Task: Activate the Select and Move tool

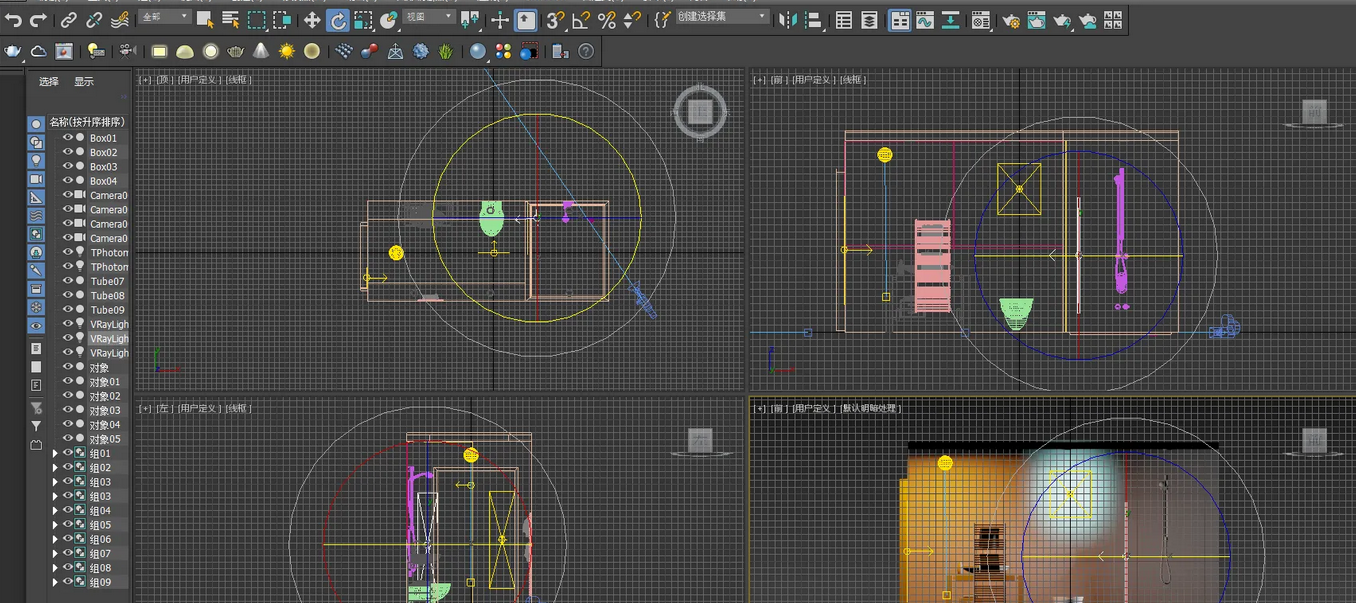Action: pyautogui.click(x=312, y=19)
